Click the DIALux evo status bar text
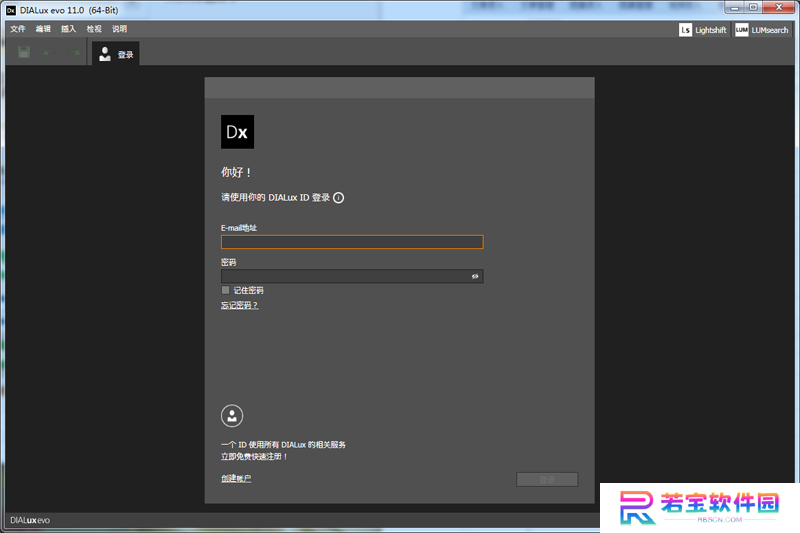This screenshot has width=800, height=533. click(x=30, y=520)
